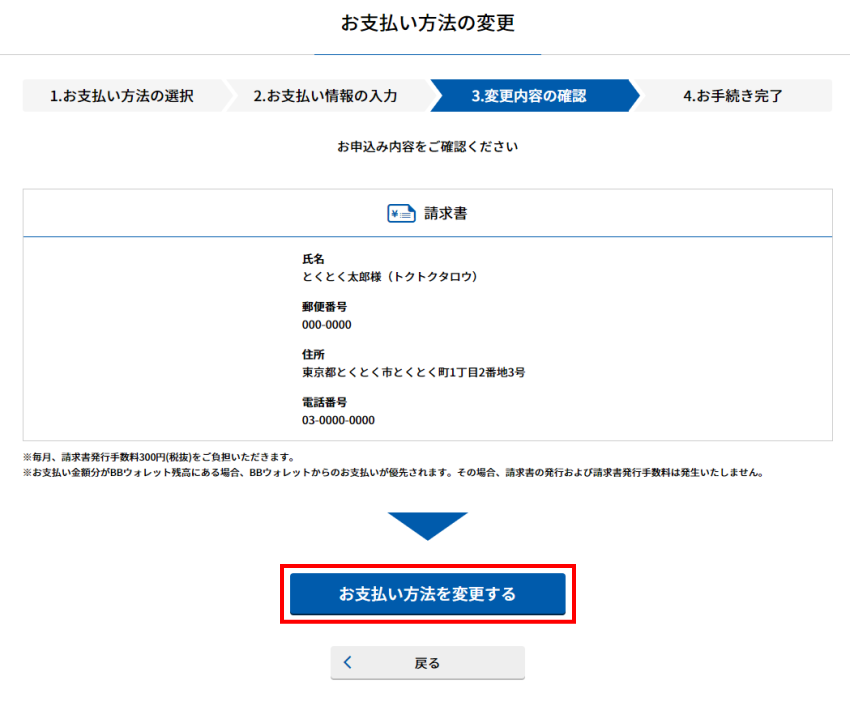Click the left chevron arrow on 戻る button
This screenshot has width=850, height=710.
[x=347, y=662]
